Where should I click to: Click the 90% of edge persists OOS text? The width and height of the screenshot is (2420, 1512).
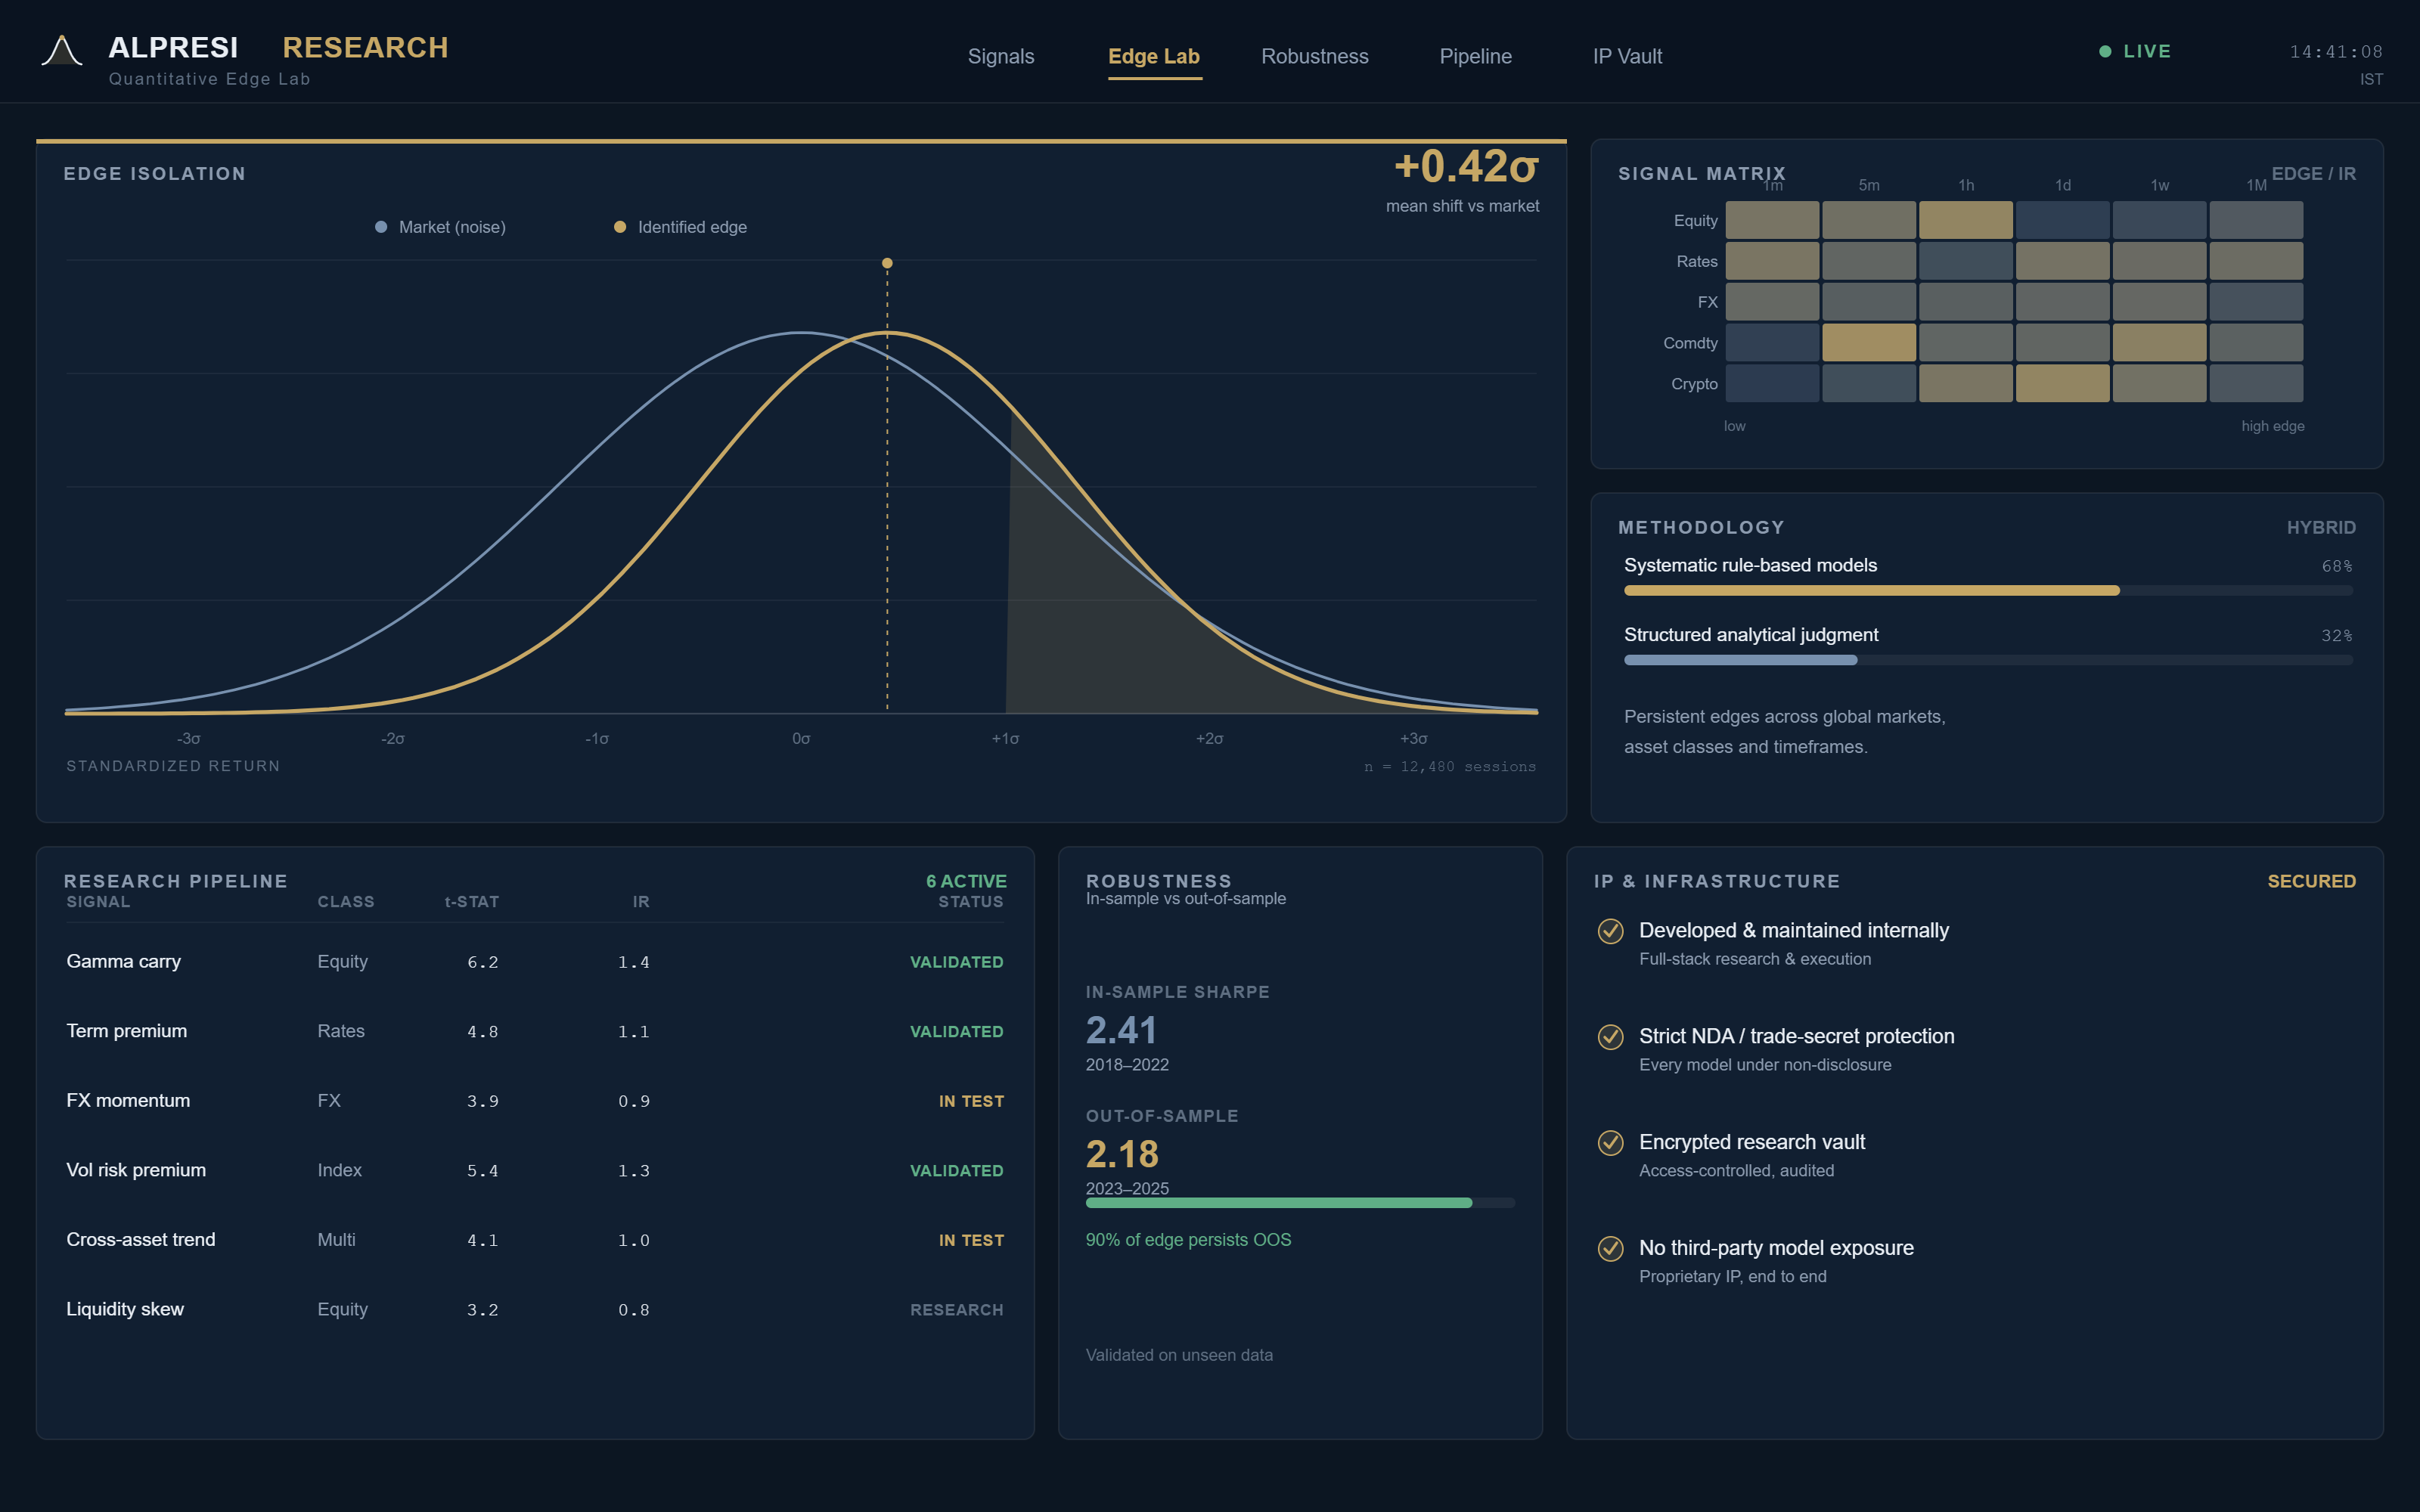1188,1240
